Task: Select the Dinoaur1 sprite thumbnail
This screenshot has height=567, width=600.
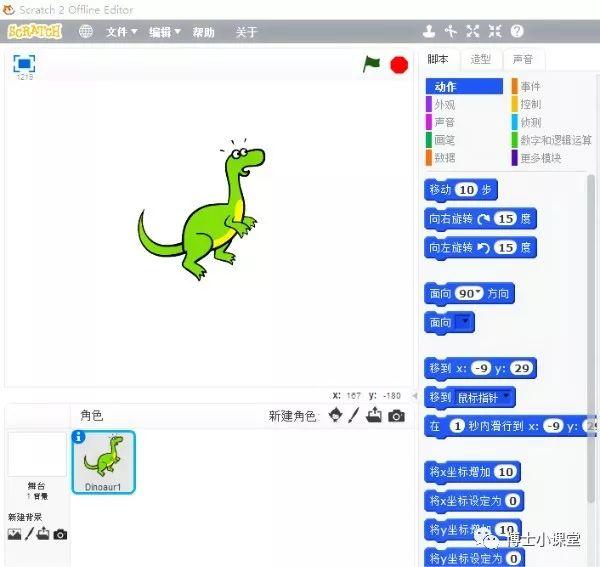Action: pyautogui.click(x=104, y=462)
